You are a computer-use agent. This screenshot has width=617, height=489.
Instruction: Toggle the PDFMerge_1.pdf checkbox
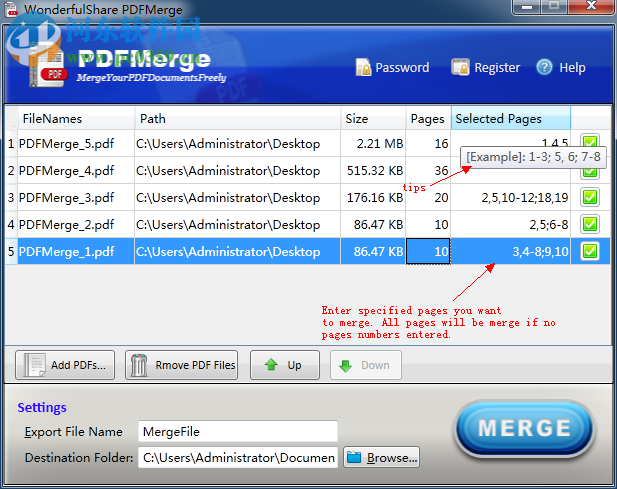(590, 251)
